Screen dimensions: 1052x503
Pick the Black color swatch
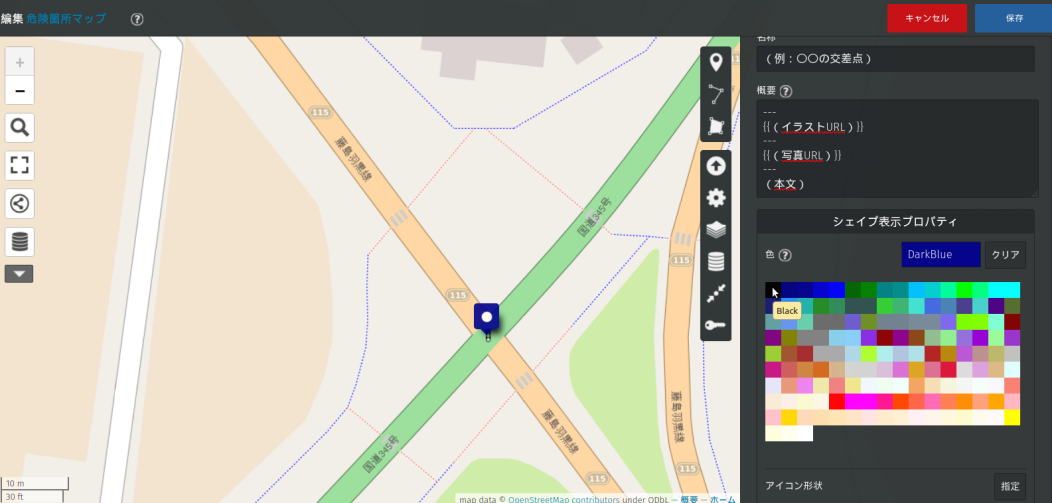(x=773, y=290)
